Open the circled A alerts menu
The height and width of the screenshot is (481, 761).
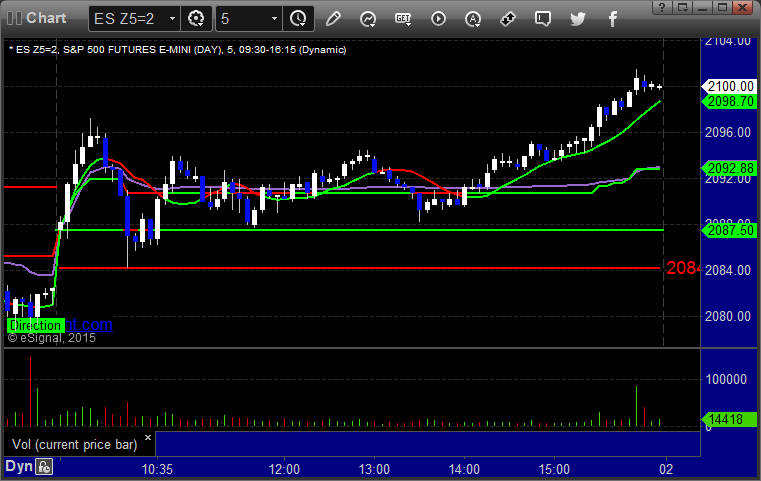(x=473, y=19)
